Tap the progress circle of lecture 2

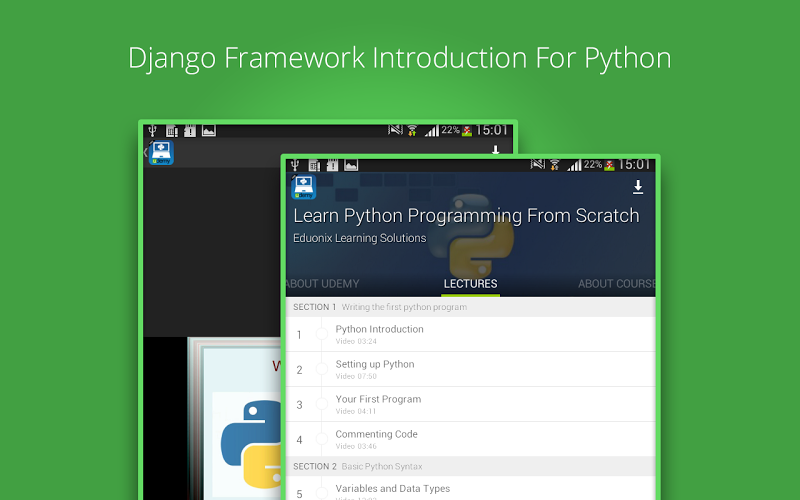pyautogui.click(x=321, y=369)
